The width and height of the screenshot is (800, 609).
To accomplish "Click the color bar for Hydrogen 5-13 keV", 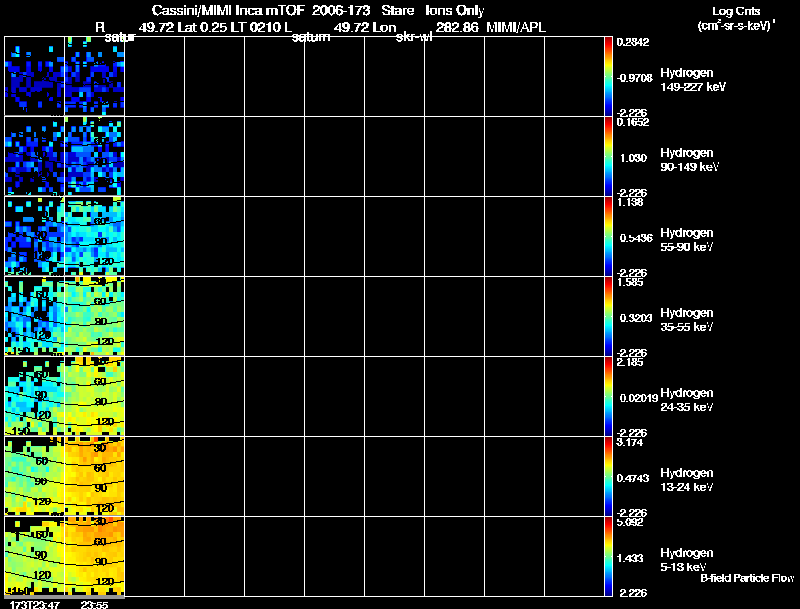I will [608, 556].
